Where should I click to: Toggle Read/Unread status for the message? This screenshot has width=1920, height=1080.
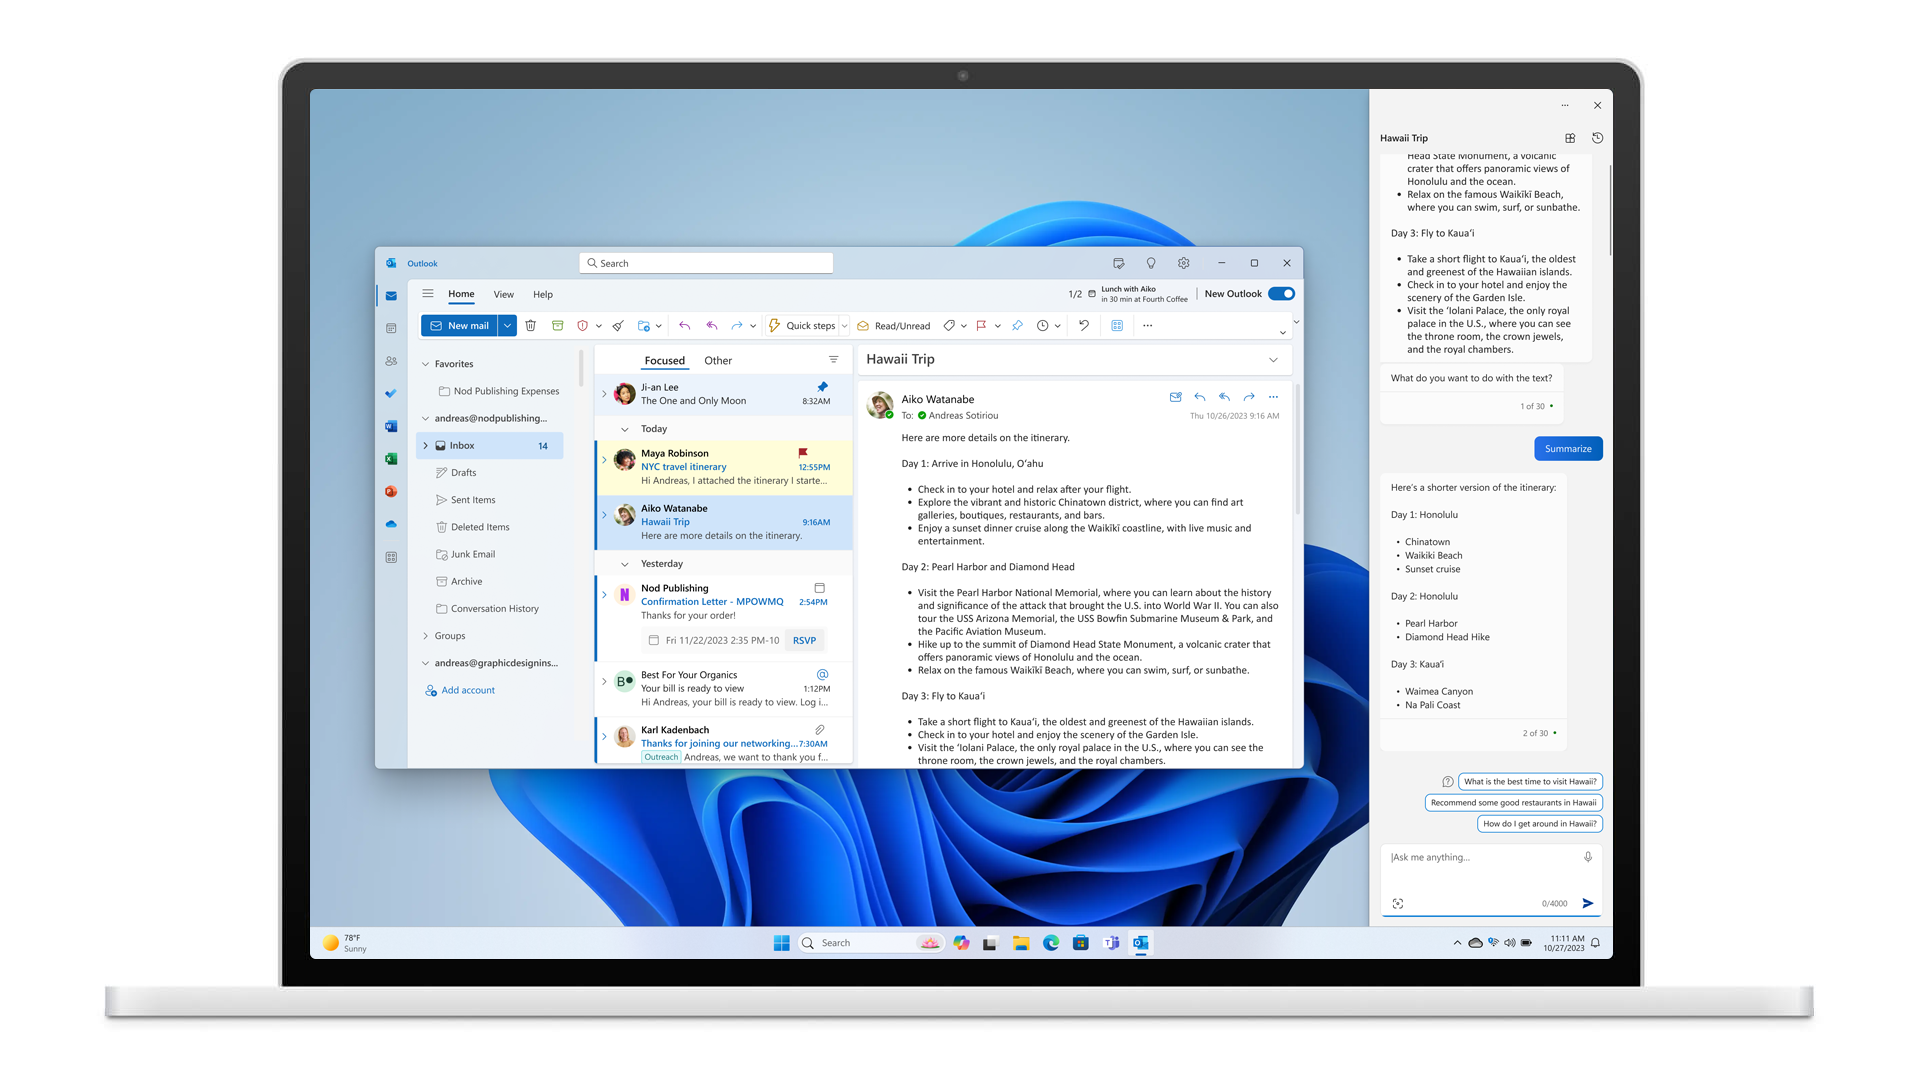893,326
